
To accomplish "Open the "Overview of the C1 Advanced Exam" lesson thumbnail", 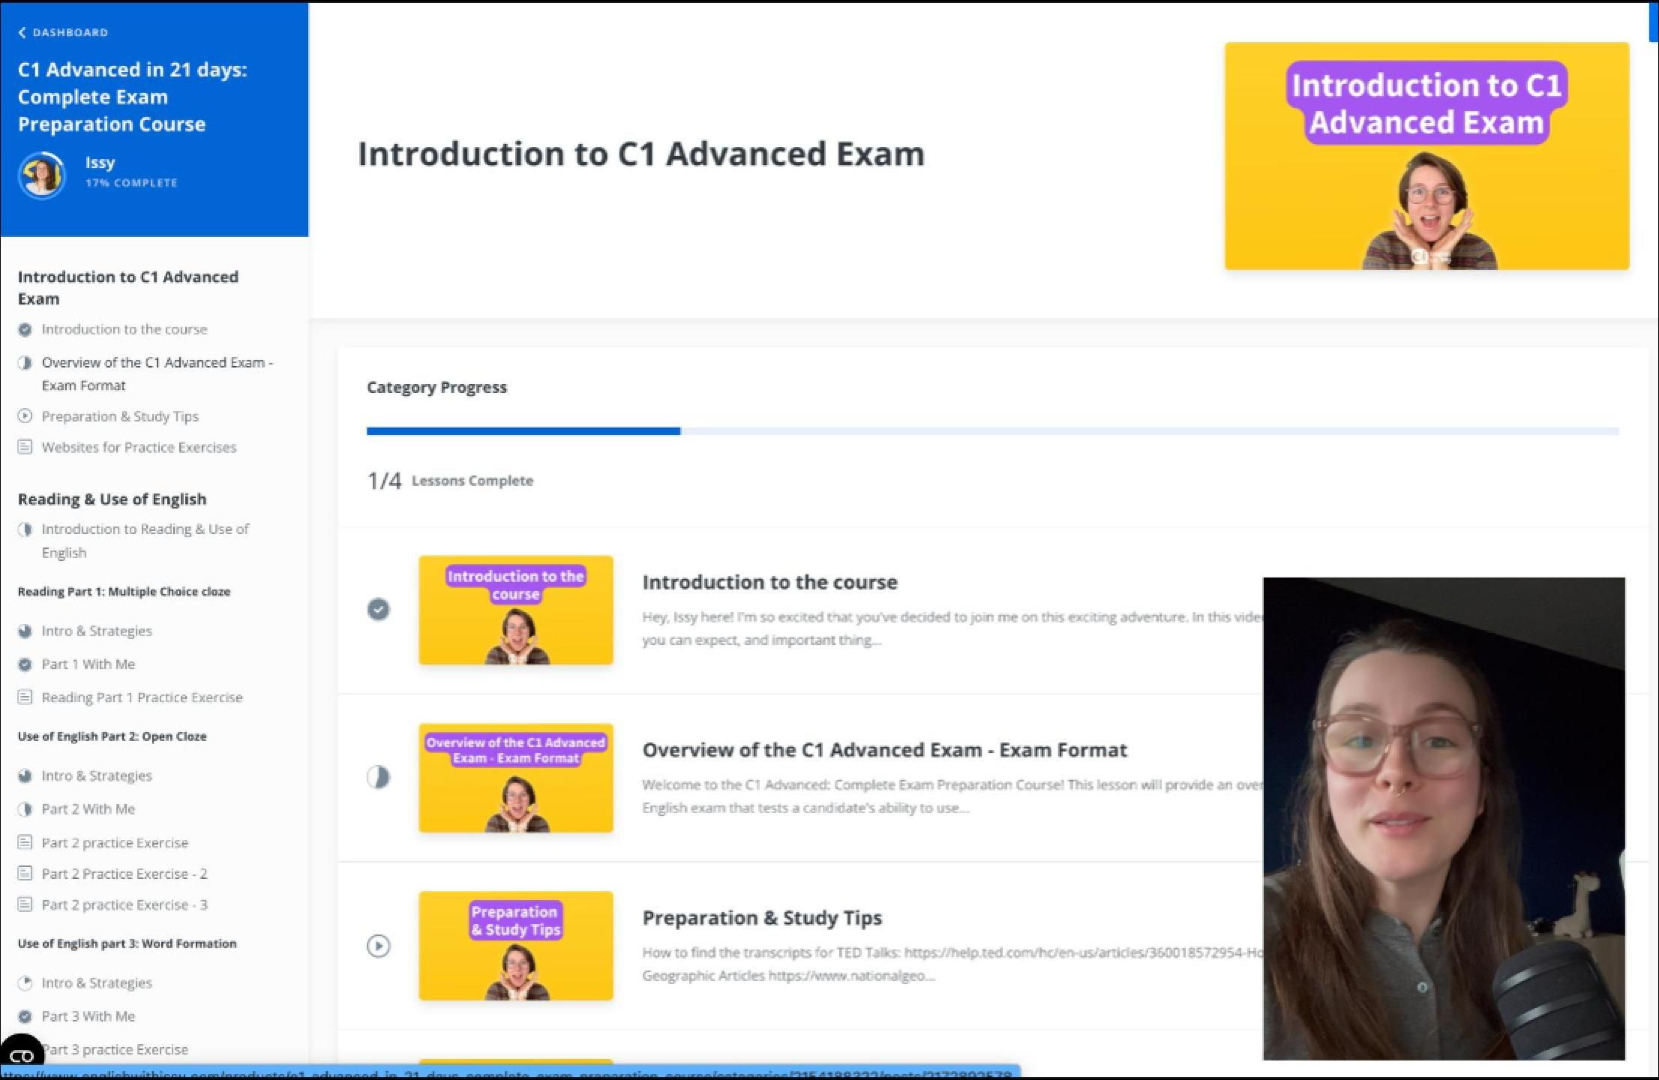I will tap(516, 778).
